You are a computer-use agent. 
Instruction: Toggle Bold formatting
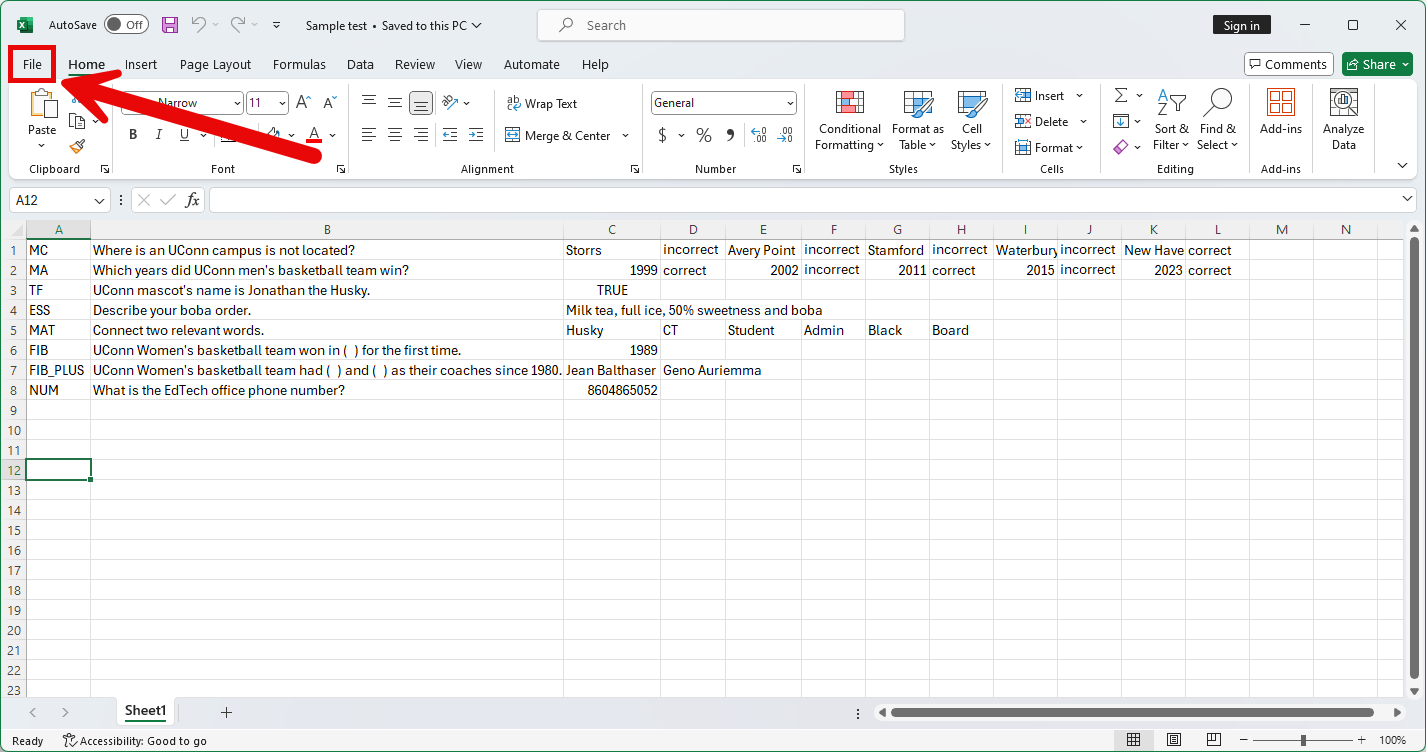[x=133, y=135]
